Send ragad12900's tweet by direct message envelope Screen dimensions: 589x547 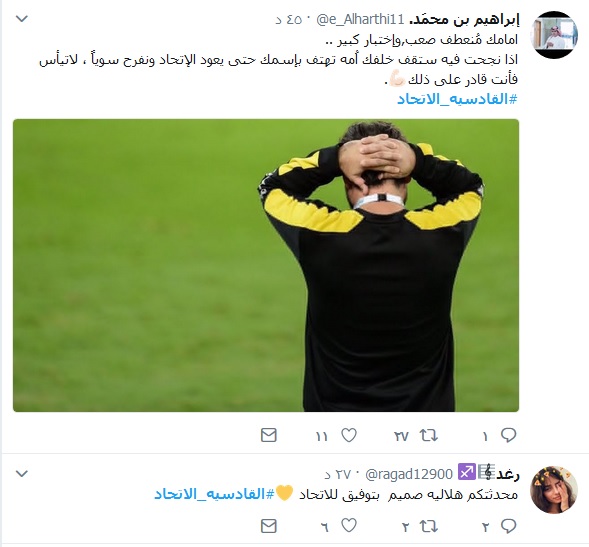click(x=269, y=526)
